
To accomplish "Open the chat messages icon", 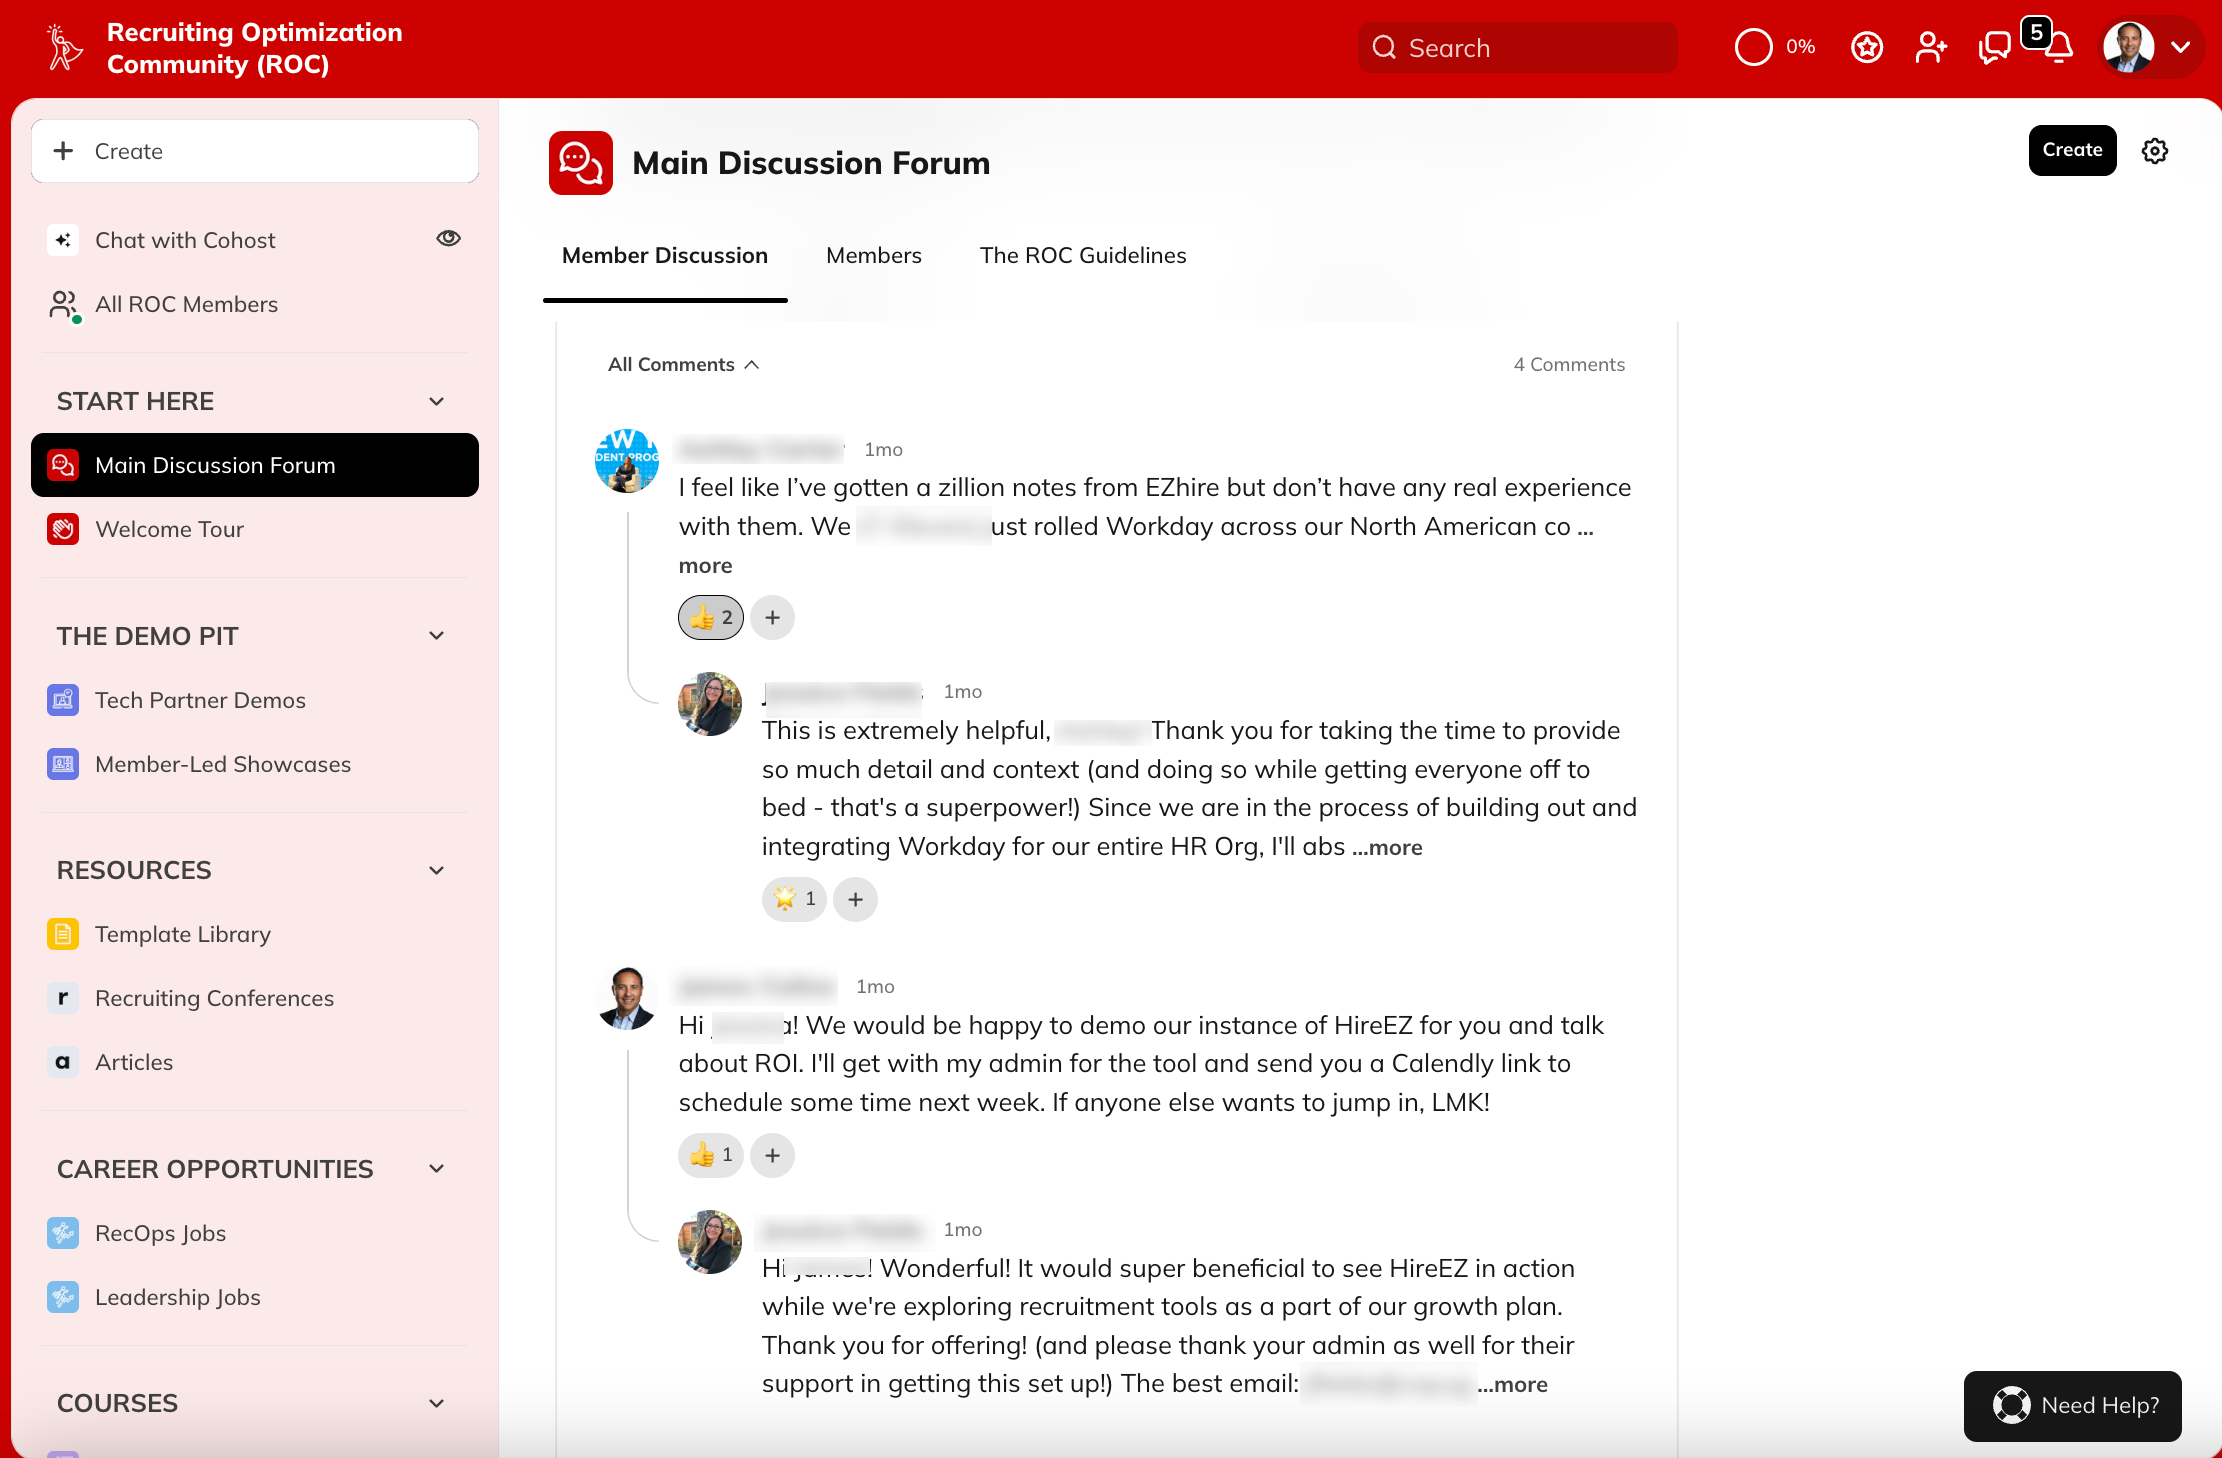I will pyautogui.click(x=1994, y=48).
